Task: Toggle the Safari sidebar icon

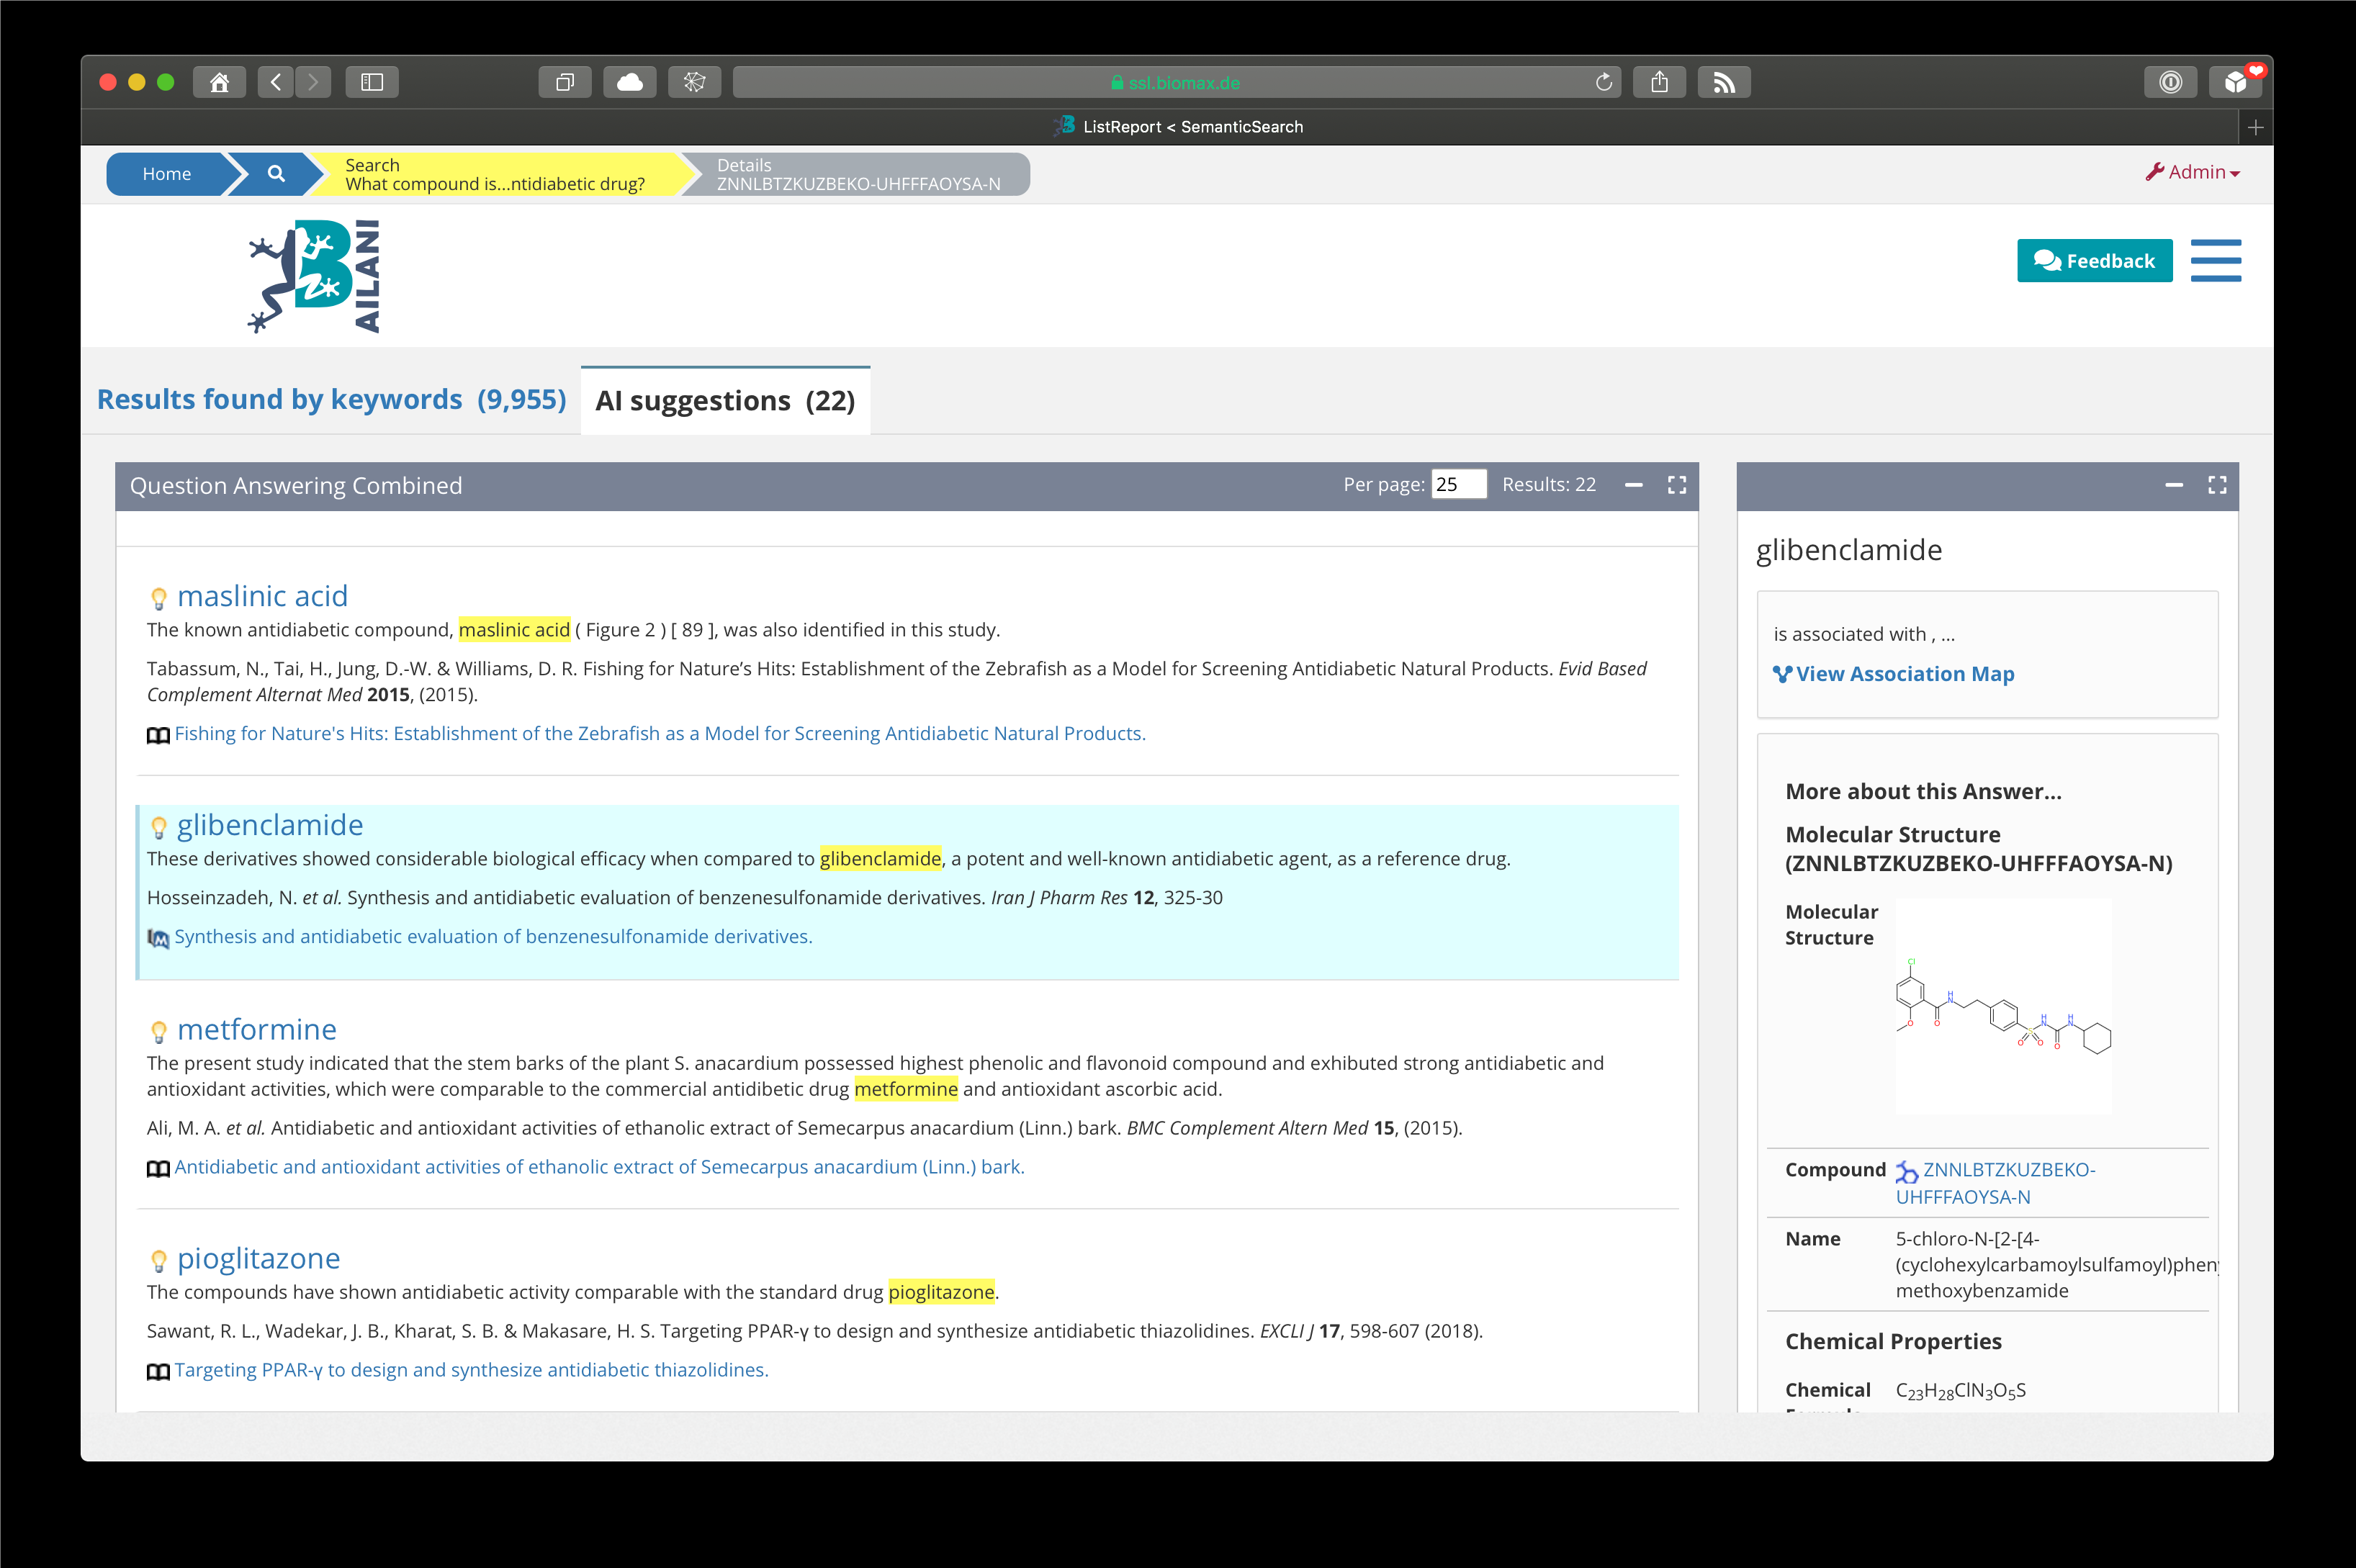Action: (372, 82)
